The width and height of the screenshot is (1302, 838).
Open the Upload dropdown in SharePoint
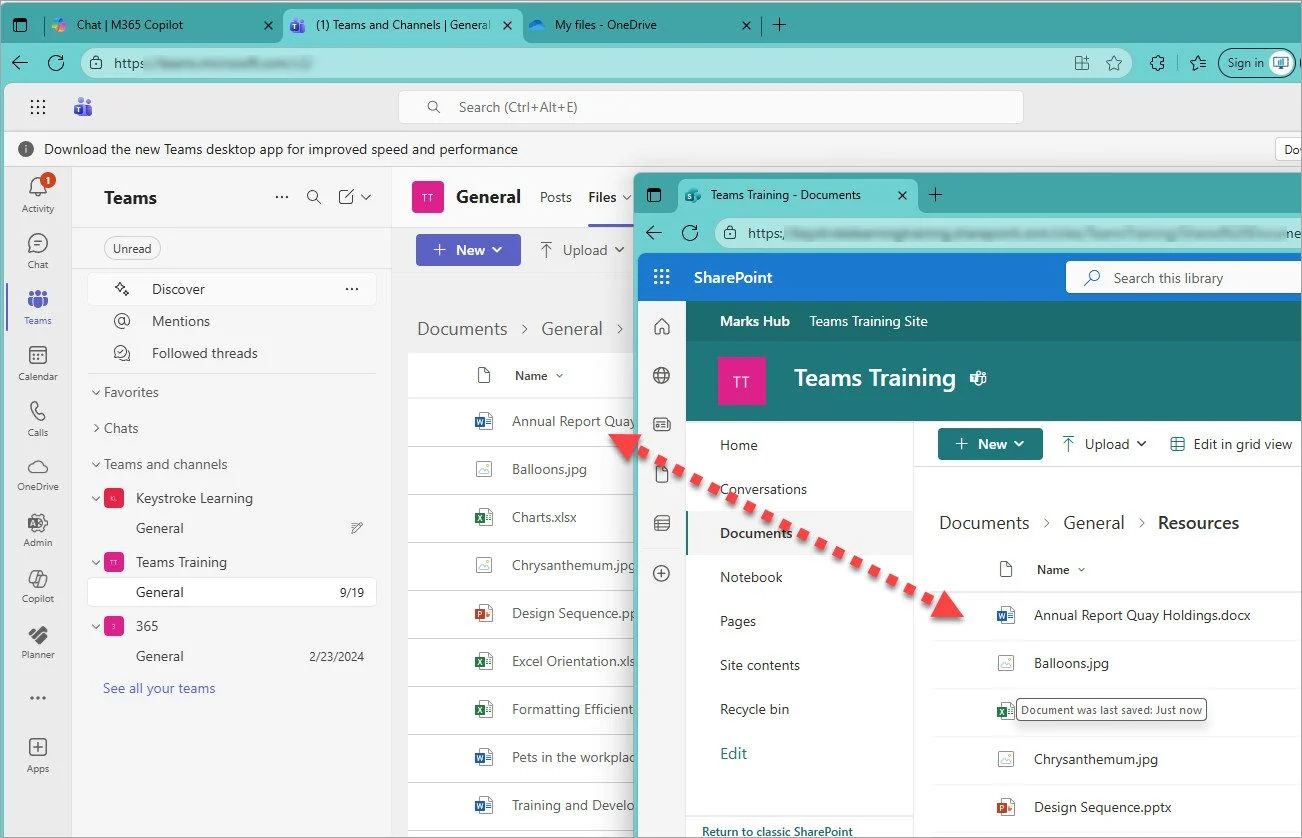click(x=1104, y=444)
